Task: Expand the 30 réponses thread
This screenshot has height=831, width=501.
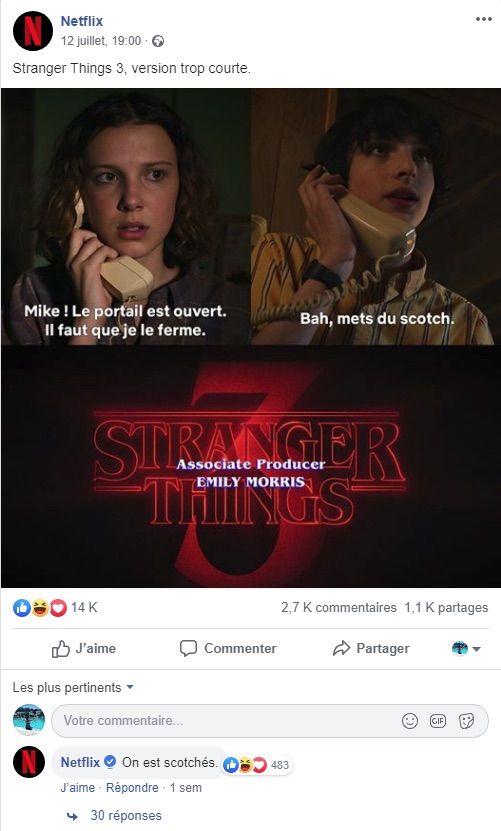Action: pyautogui.click(x=126, y=815)
